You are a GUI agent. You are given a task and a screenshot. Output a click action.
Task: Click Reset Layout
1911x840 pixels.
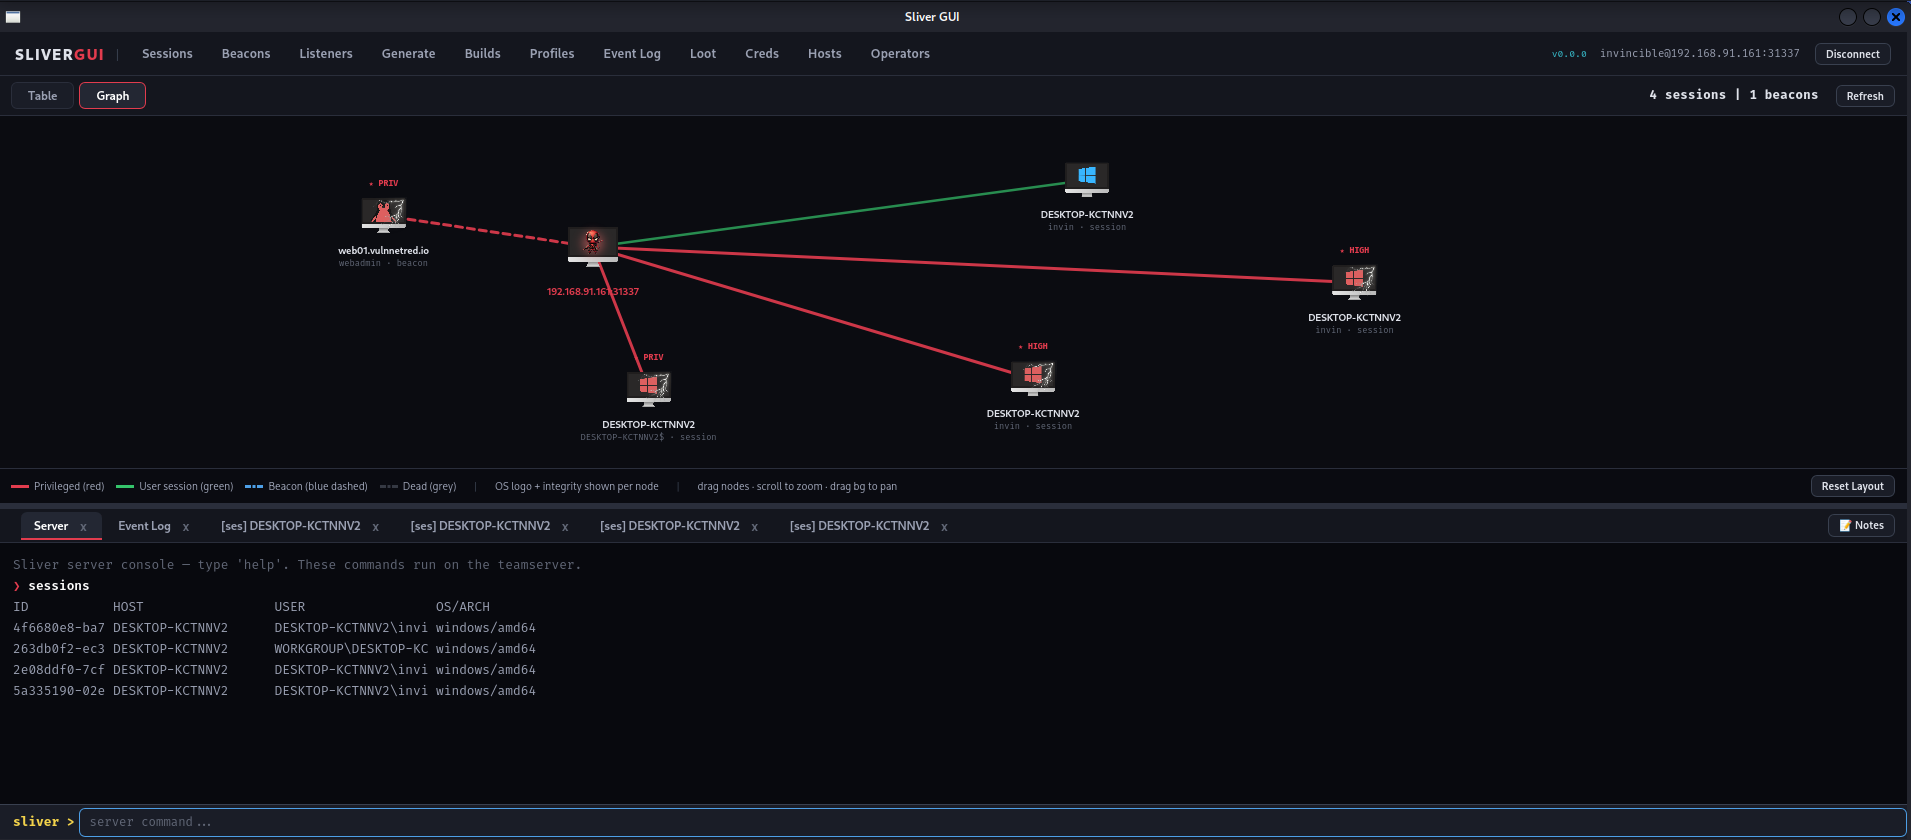1853,486
